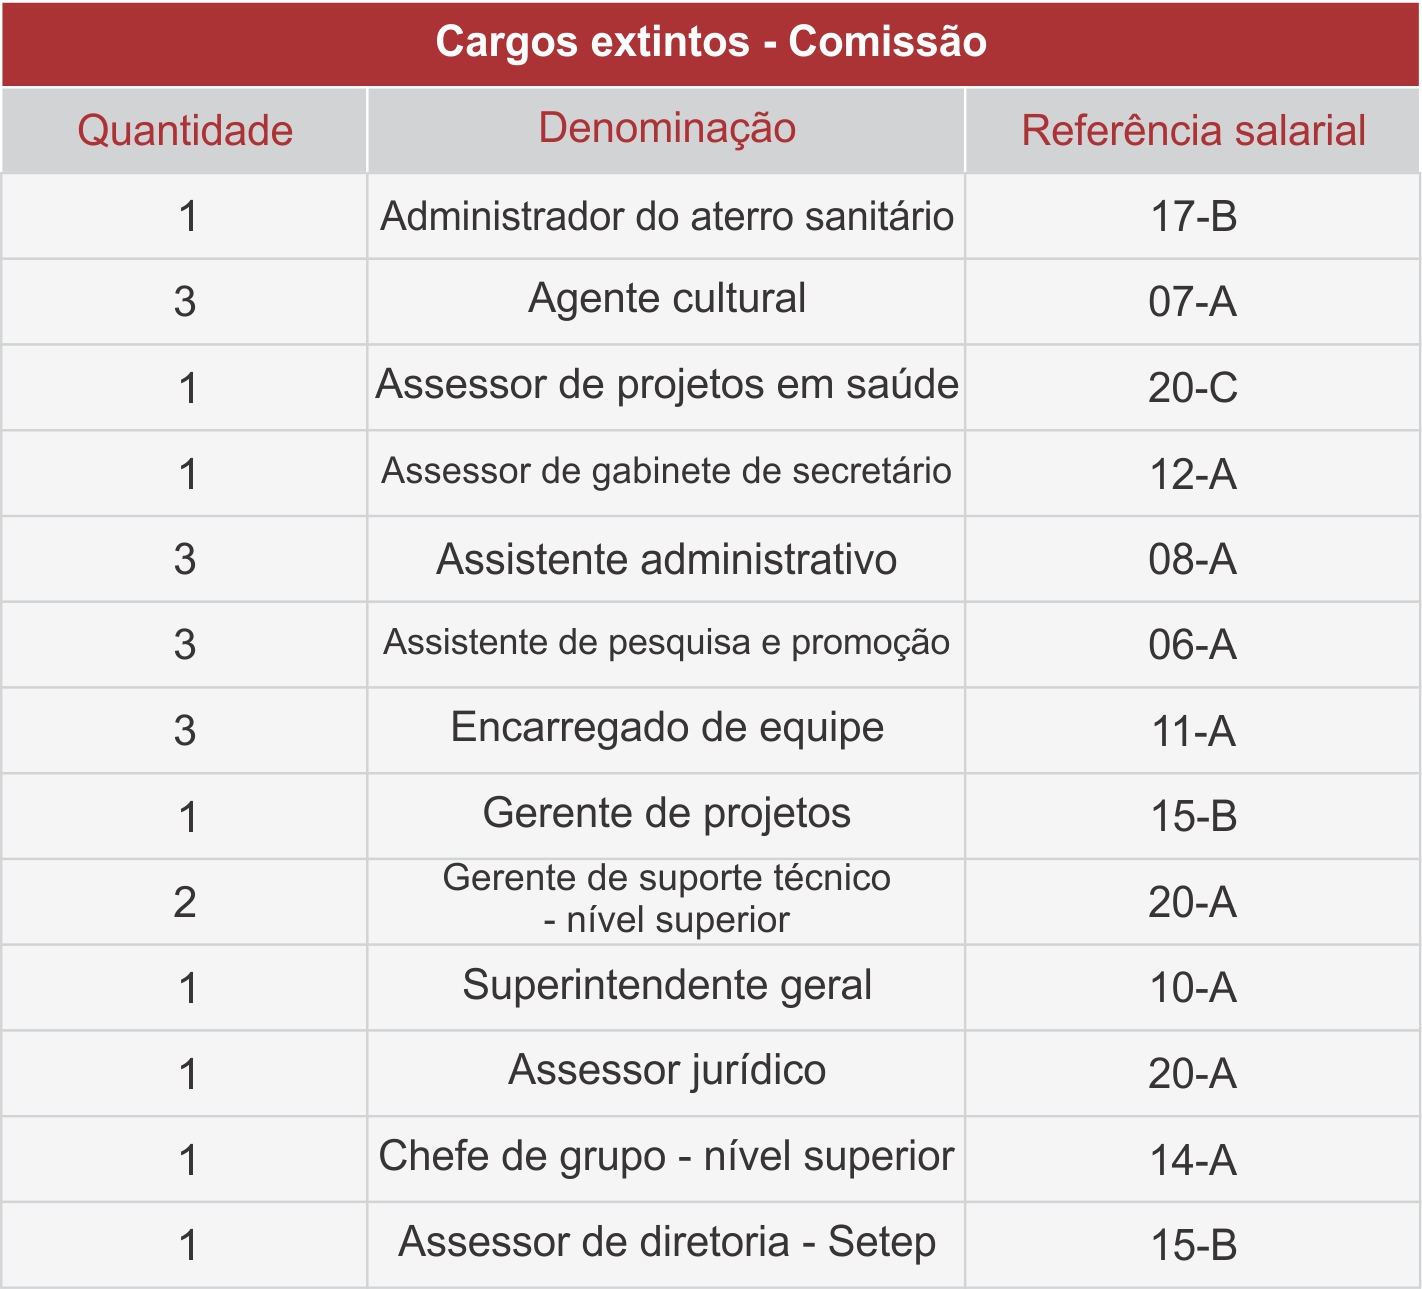
Task: Select the 'Agente cultural' row name
Action: (667, 299)
